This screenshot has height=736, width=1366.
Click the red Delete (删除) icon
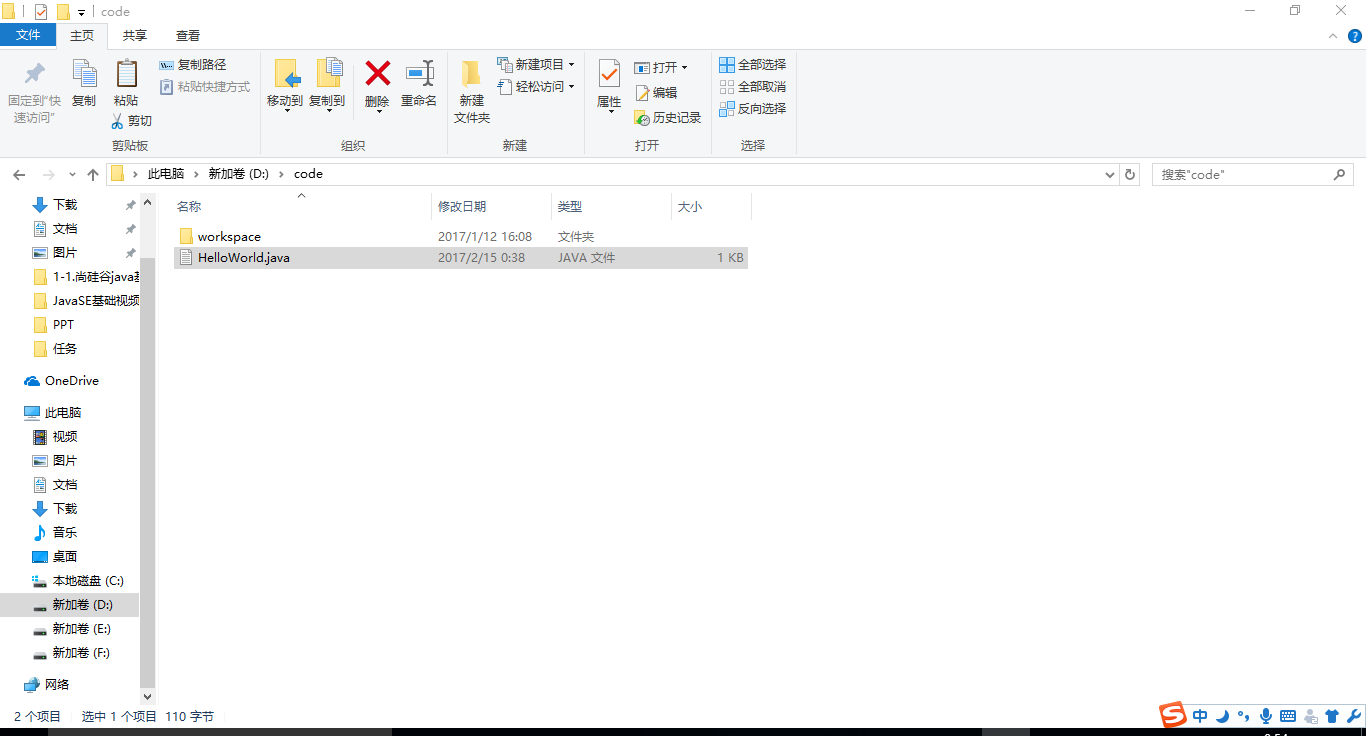click(x=377, y=73)
